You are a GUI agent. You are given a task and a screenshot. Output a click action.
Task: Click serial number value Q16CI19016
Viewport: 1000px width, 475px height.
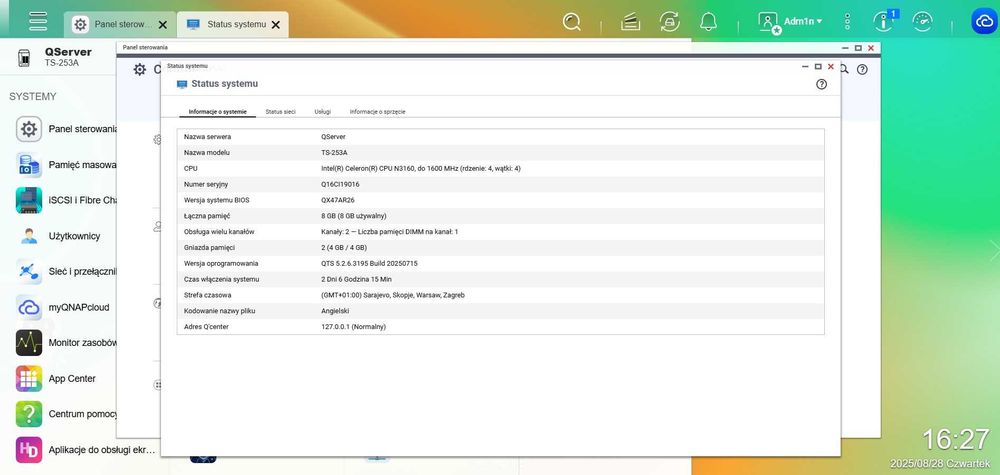click(340, 184)
